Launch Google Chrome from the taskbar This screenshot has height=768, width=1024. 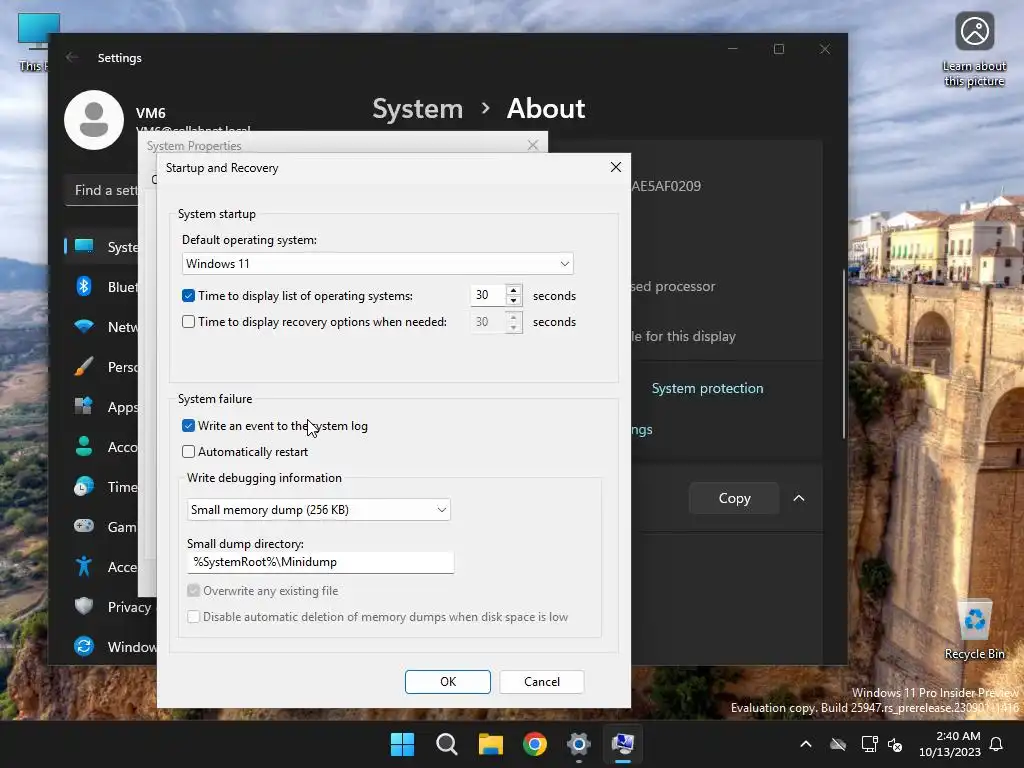(x=535, y=744)
